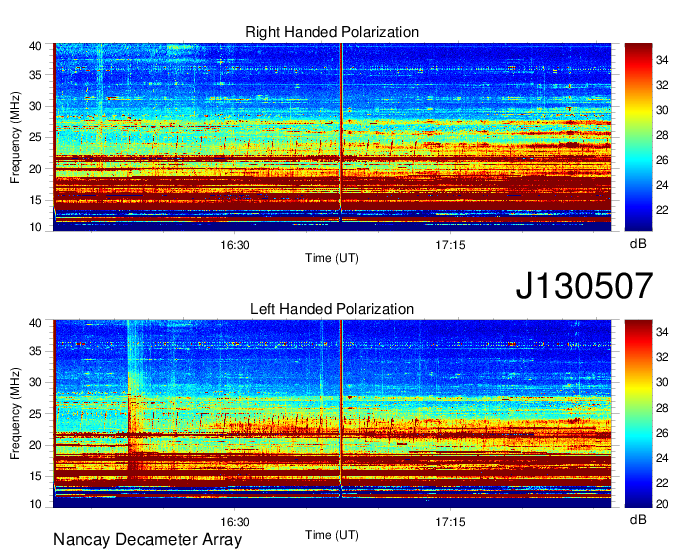
Task: Click the bottom plot's Frequency (MHz) axis label
Action: tap(15, 414)
